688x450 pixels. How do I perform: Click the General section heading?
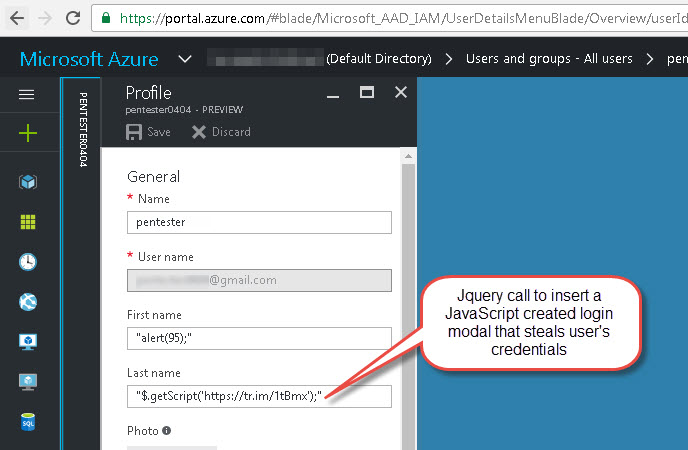click(153, 177)
